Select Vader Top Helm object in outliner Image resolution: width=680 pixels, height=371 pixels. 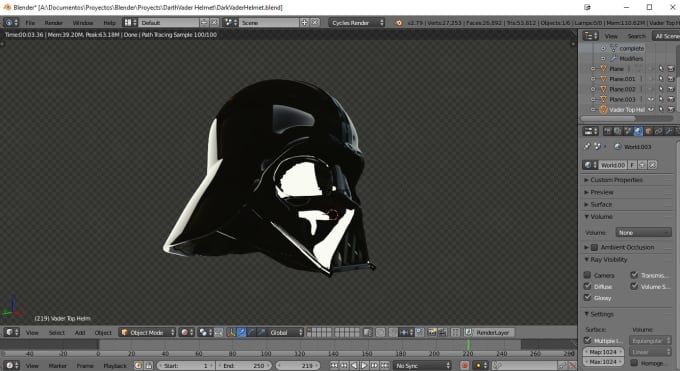(x=627, y=110)
